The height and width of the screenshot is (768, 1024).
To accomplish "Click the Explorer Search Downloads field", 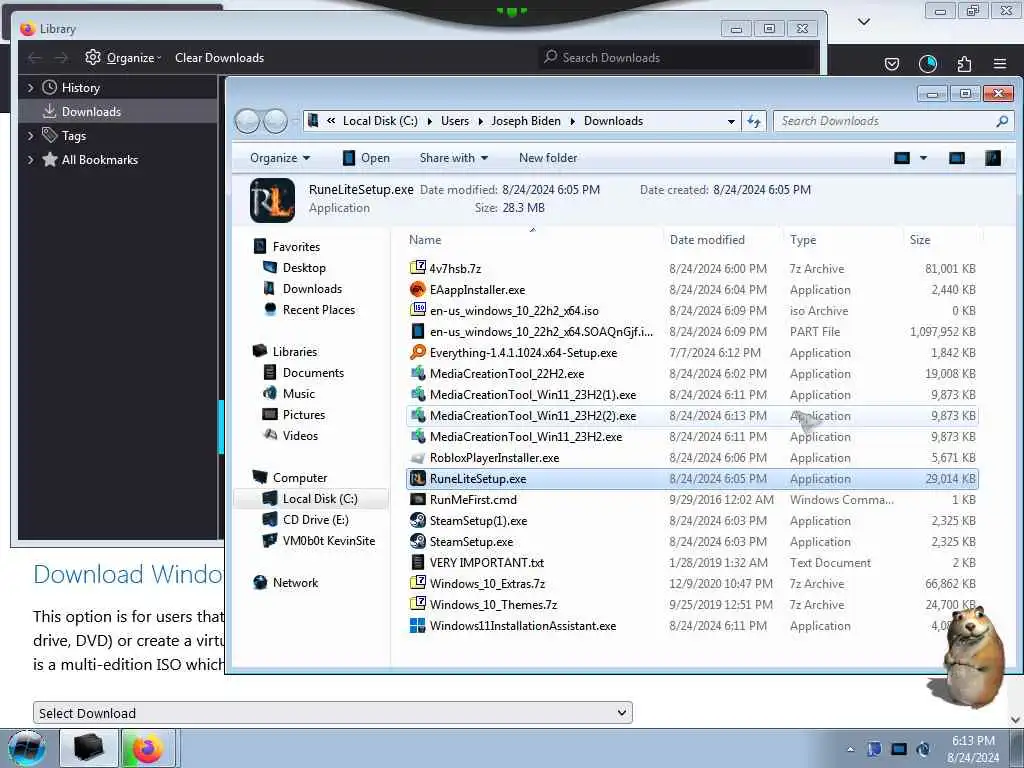I will (x=893, y=121).
